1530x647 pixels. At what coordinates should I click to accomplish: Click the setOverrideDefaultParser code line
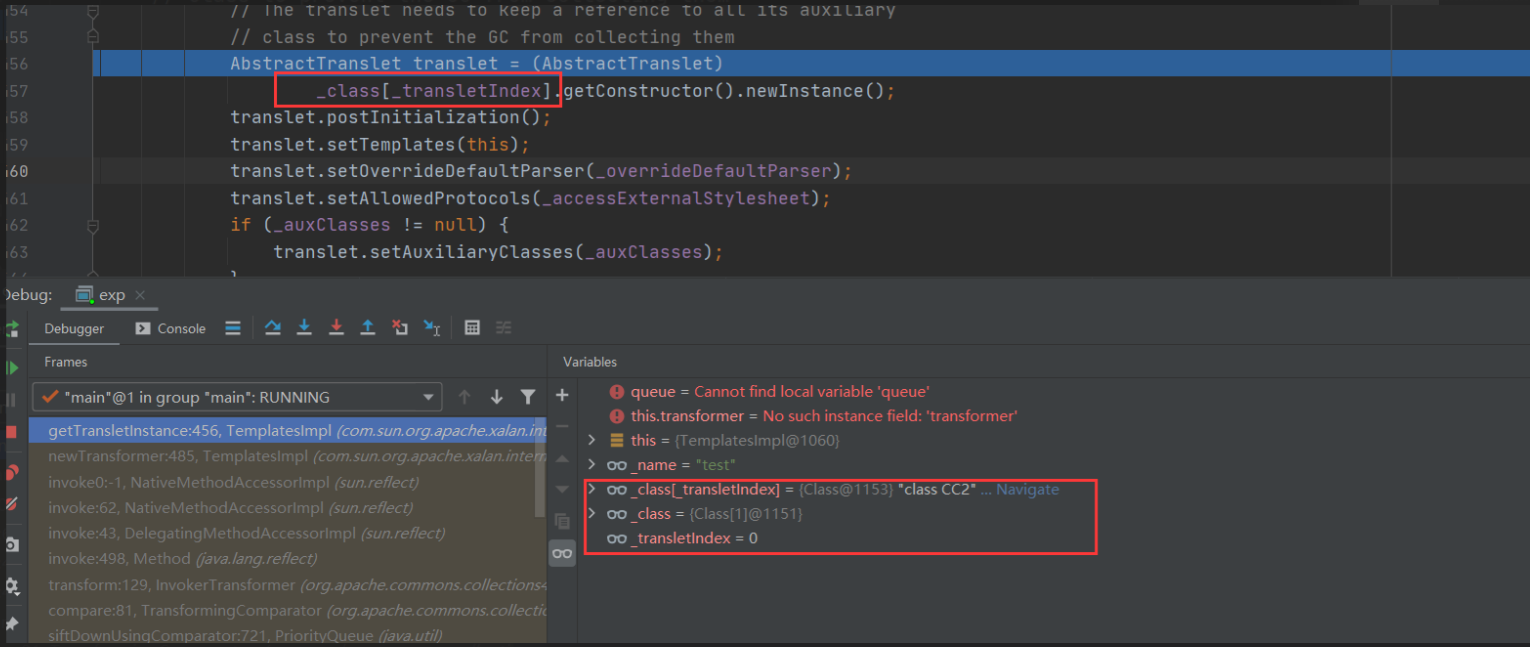(541, 171)
